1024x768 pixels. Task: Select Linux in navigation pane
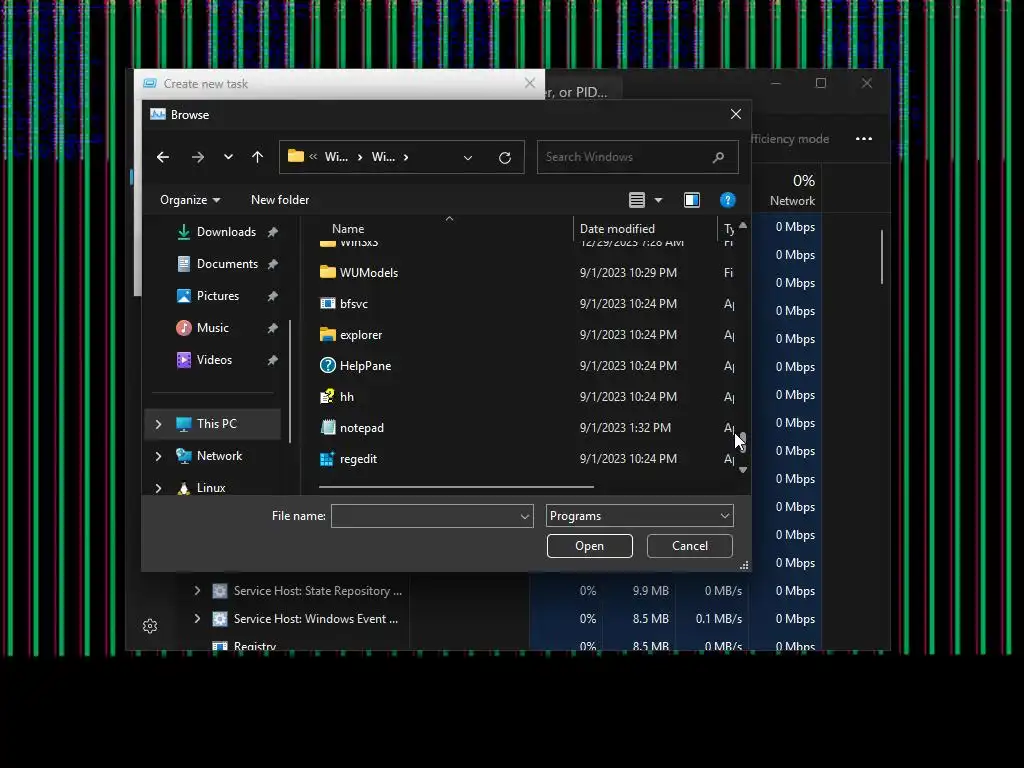pos(210,488)
